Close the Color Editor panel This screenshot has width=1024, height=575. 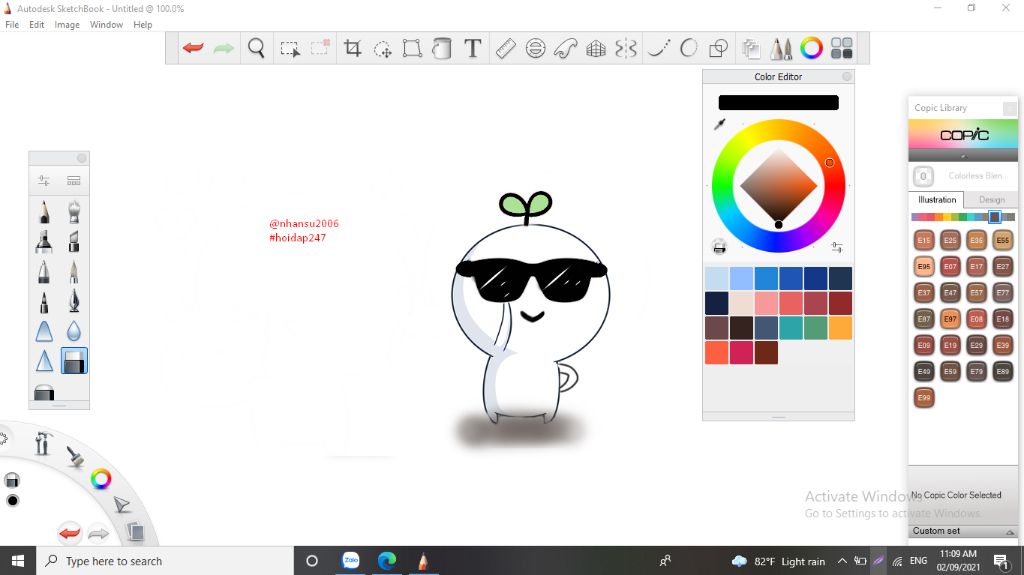pos(846,76)
